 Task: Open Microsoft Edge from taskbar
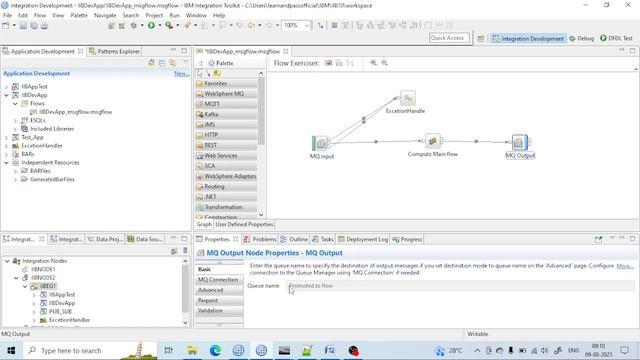[x=215, y=351]
